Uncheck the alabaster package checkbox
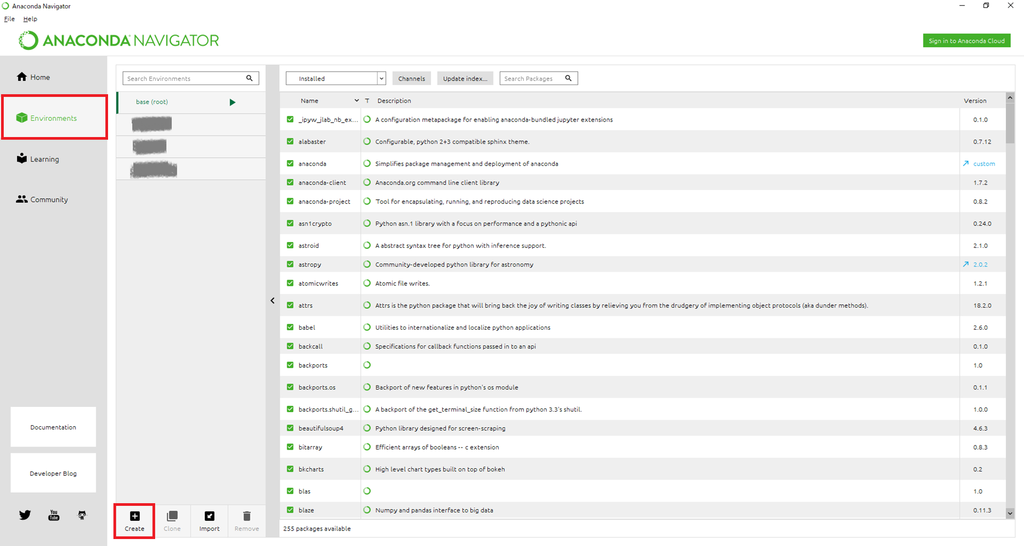 coord(290,141)
